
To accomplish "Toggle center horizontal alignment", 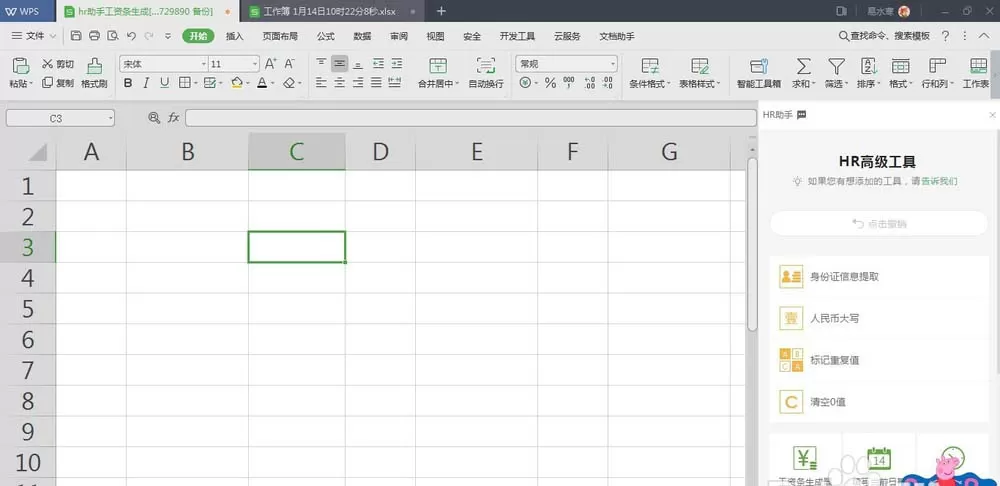I will [x=340, y=82].
